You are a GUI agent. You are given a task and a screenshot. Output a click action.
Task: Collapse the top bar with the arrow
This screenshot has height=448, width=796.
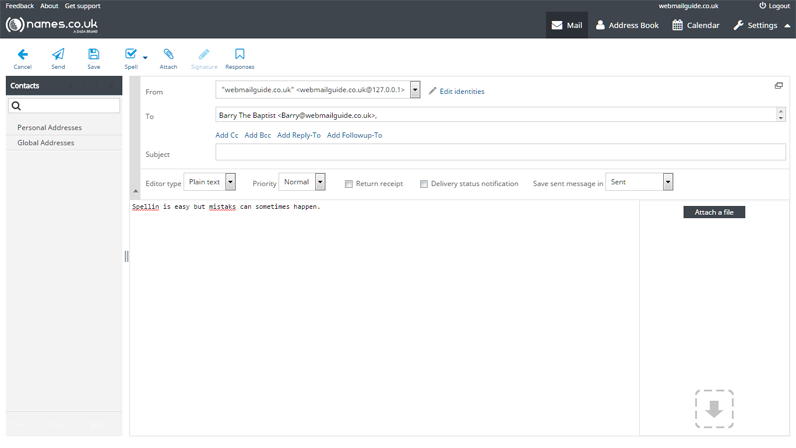click(x=787, y=25)
